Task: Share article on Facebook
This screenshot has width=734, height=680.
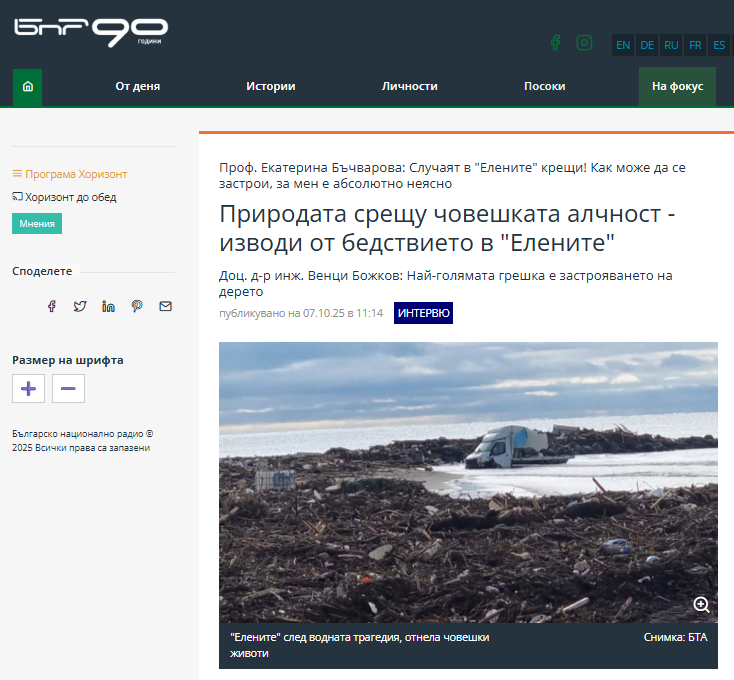Action: [52, 306]
